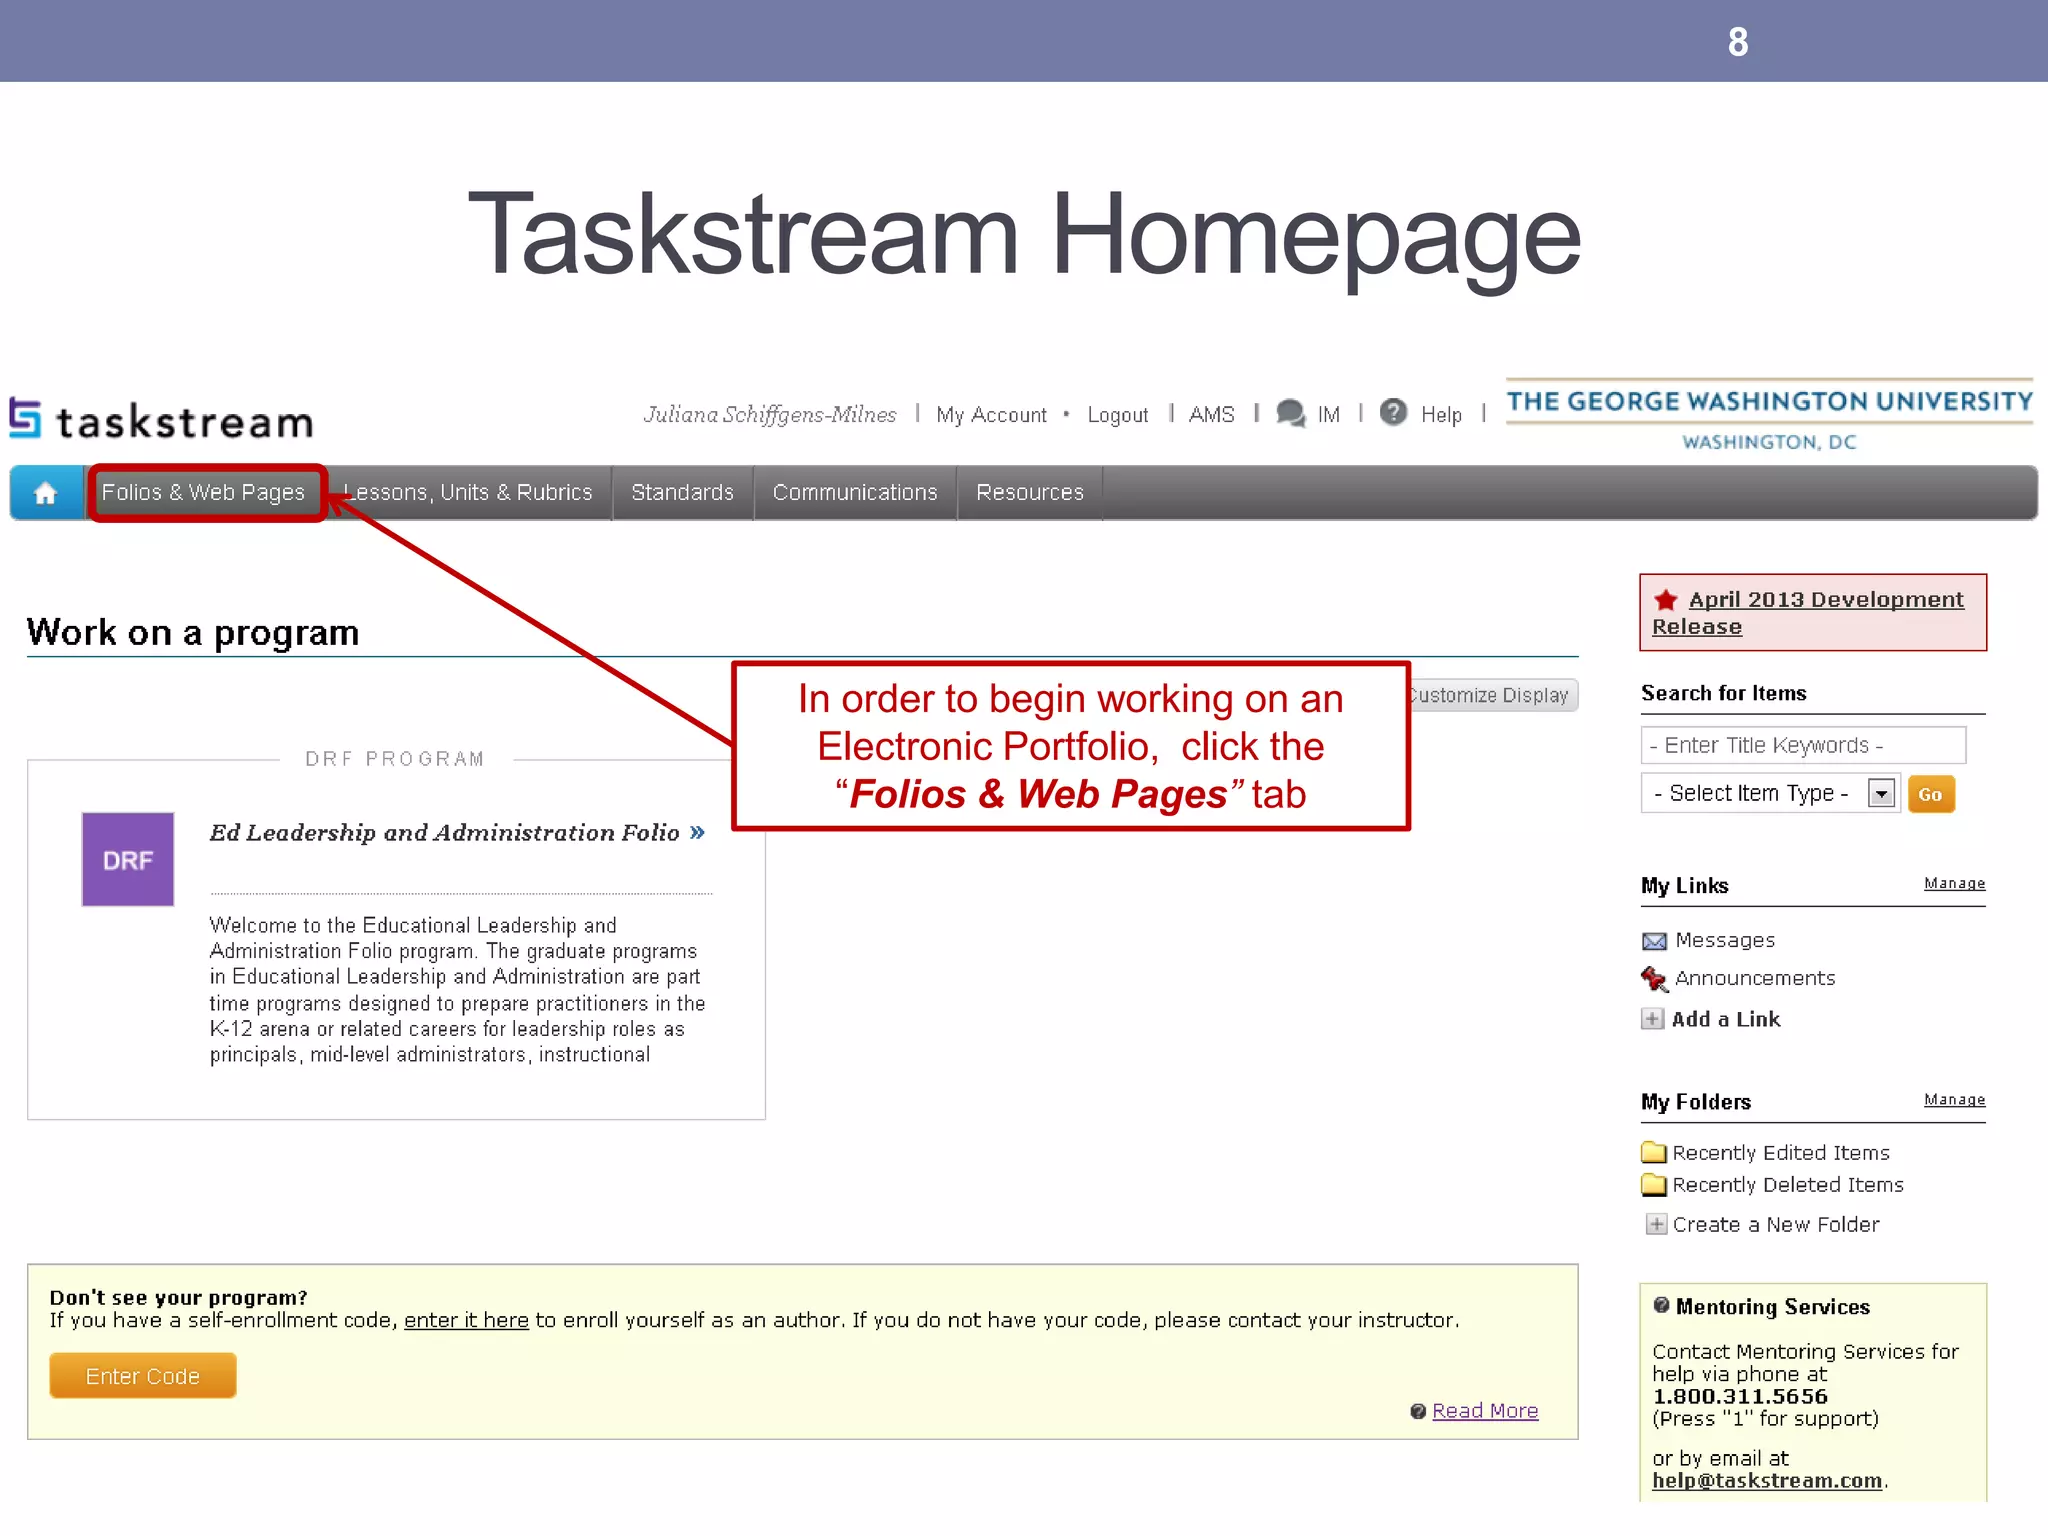This screenshot has height=1536, width=2048.
Task: Open the Read More link
Action: click(x=1485, y=1411)
